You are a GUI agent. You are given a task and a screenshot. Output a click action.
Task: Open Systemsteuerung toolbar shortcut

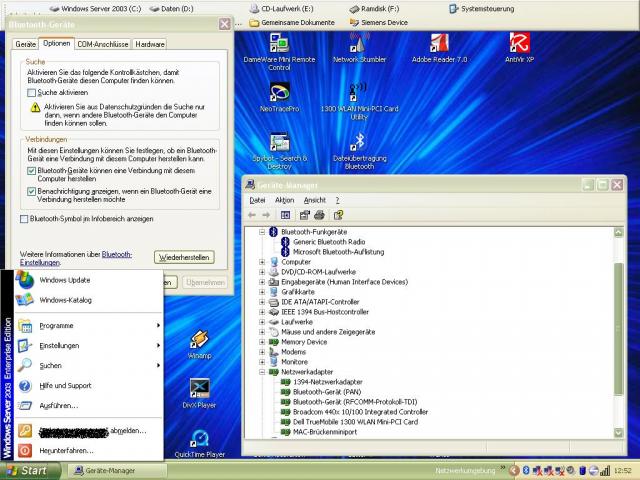coord(482,9)
